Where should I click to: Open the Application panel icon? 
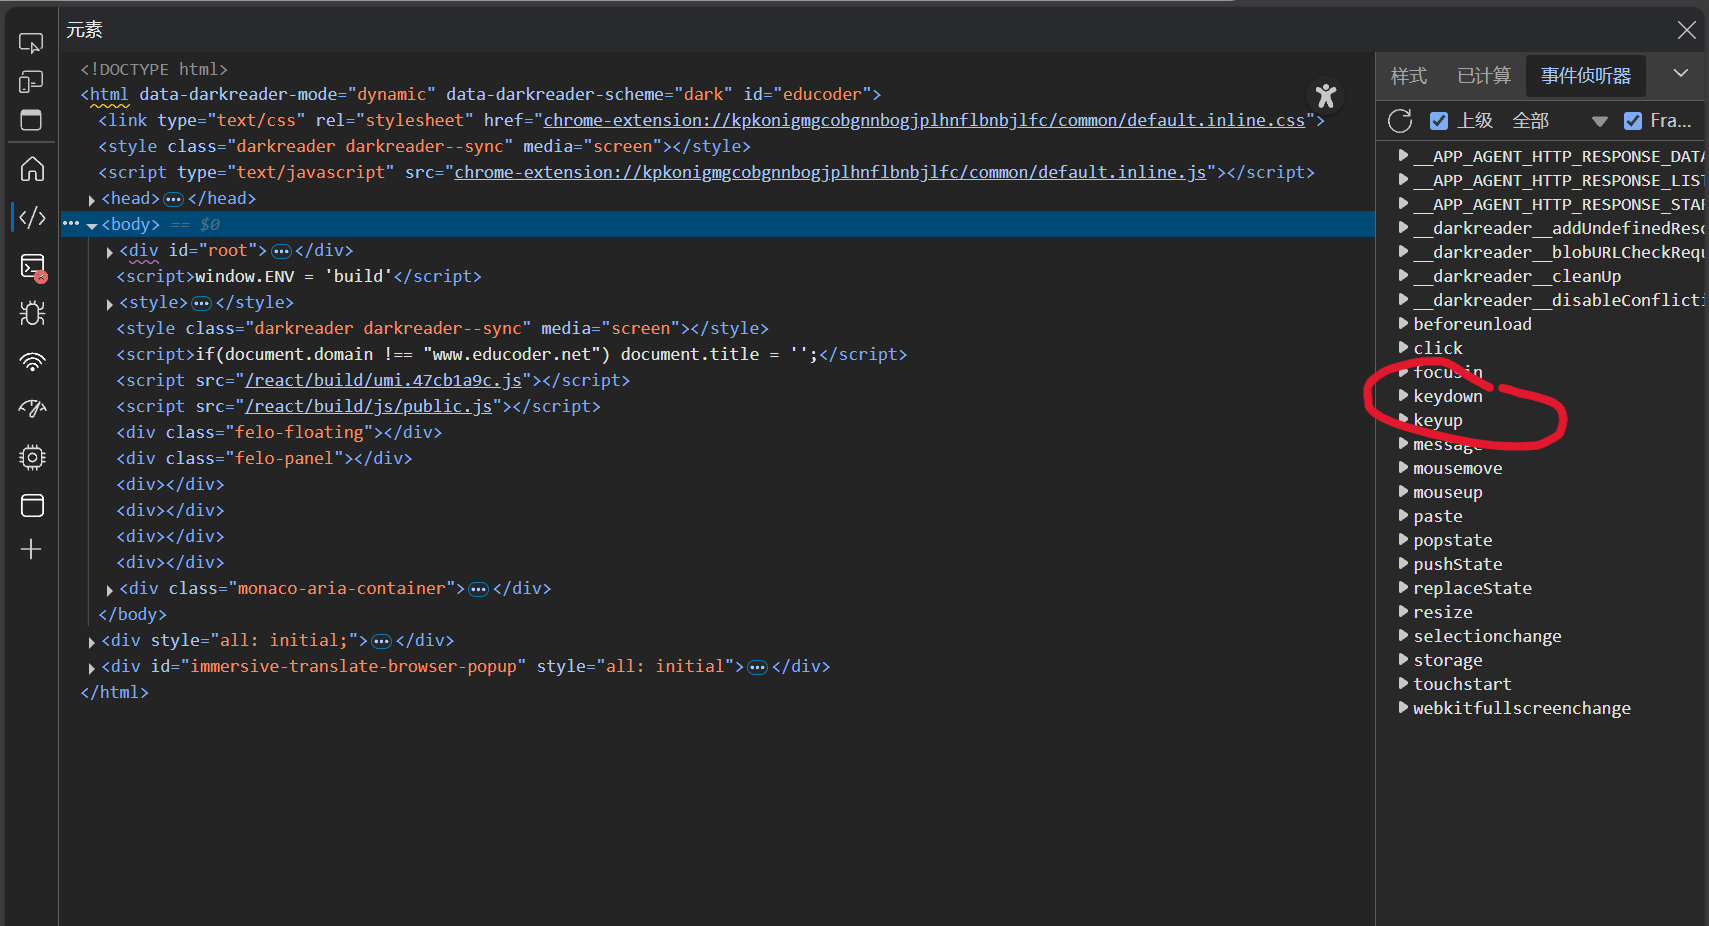coord(32,505)
